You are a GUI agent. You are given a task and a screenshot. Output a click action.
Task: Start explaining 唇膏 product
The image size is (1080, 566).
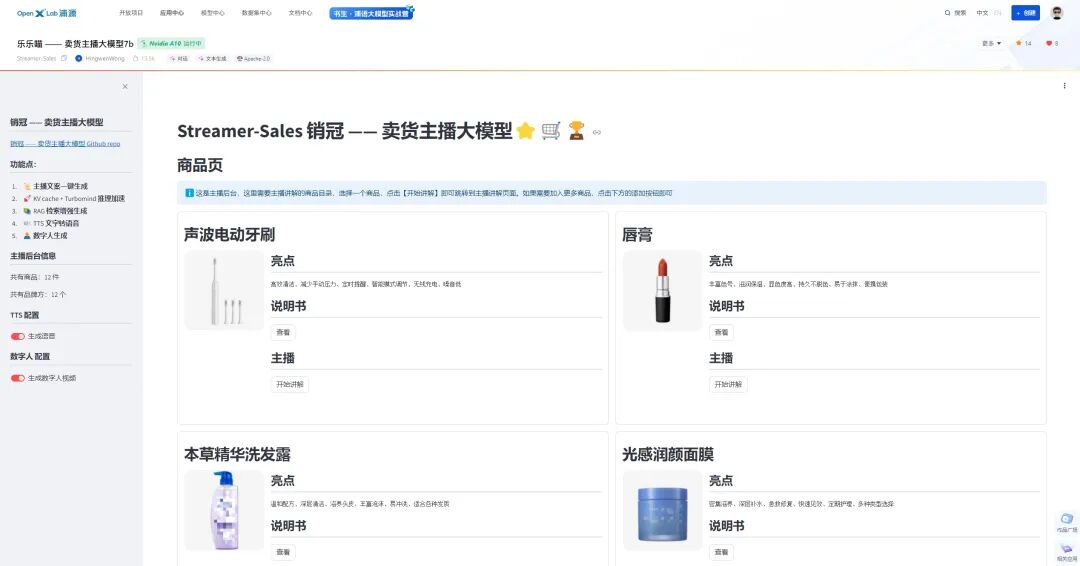[728, 385]
